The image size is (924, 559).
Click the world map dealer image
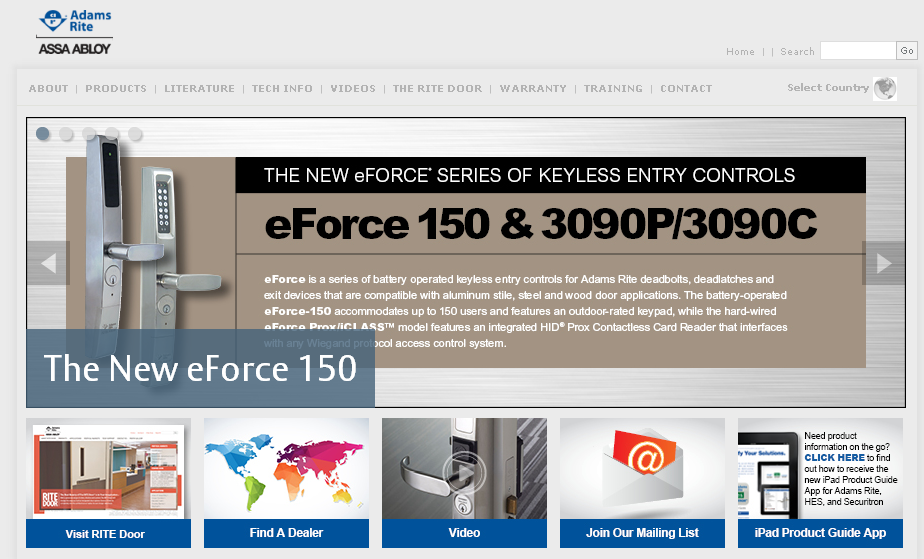pos(286,468)
